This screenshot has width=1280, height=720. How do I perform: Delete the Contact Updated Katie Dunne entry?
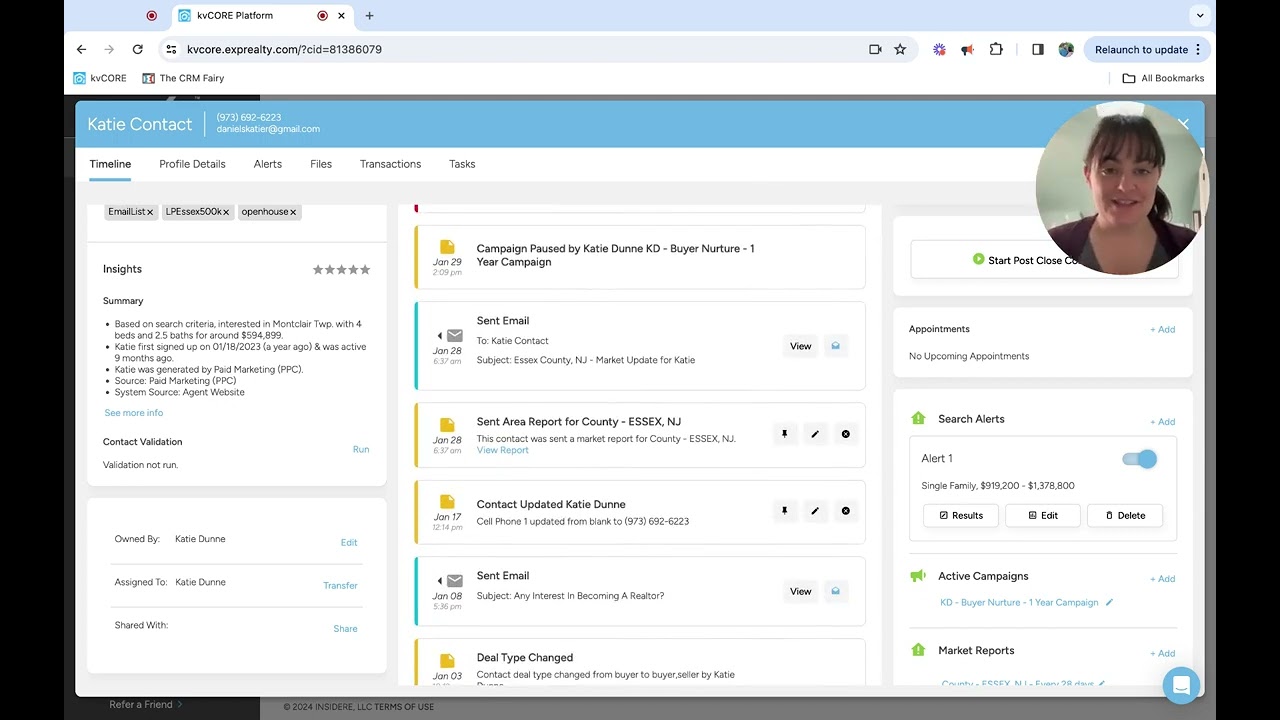point(845,511)
